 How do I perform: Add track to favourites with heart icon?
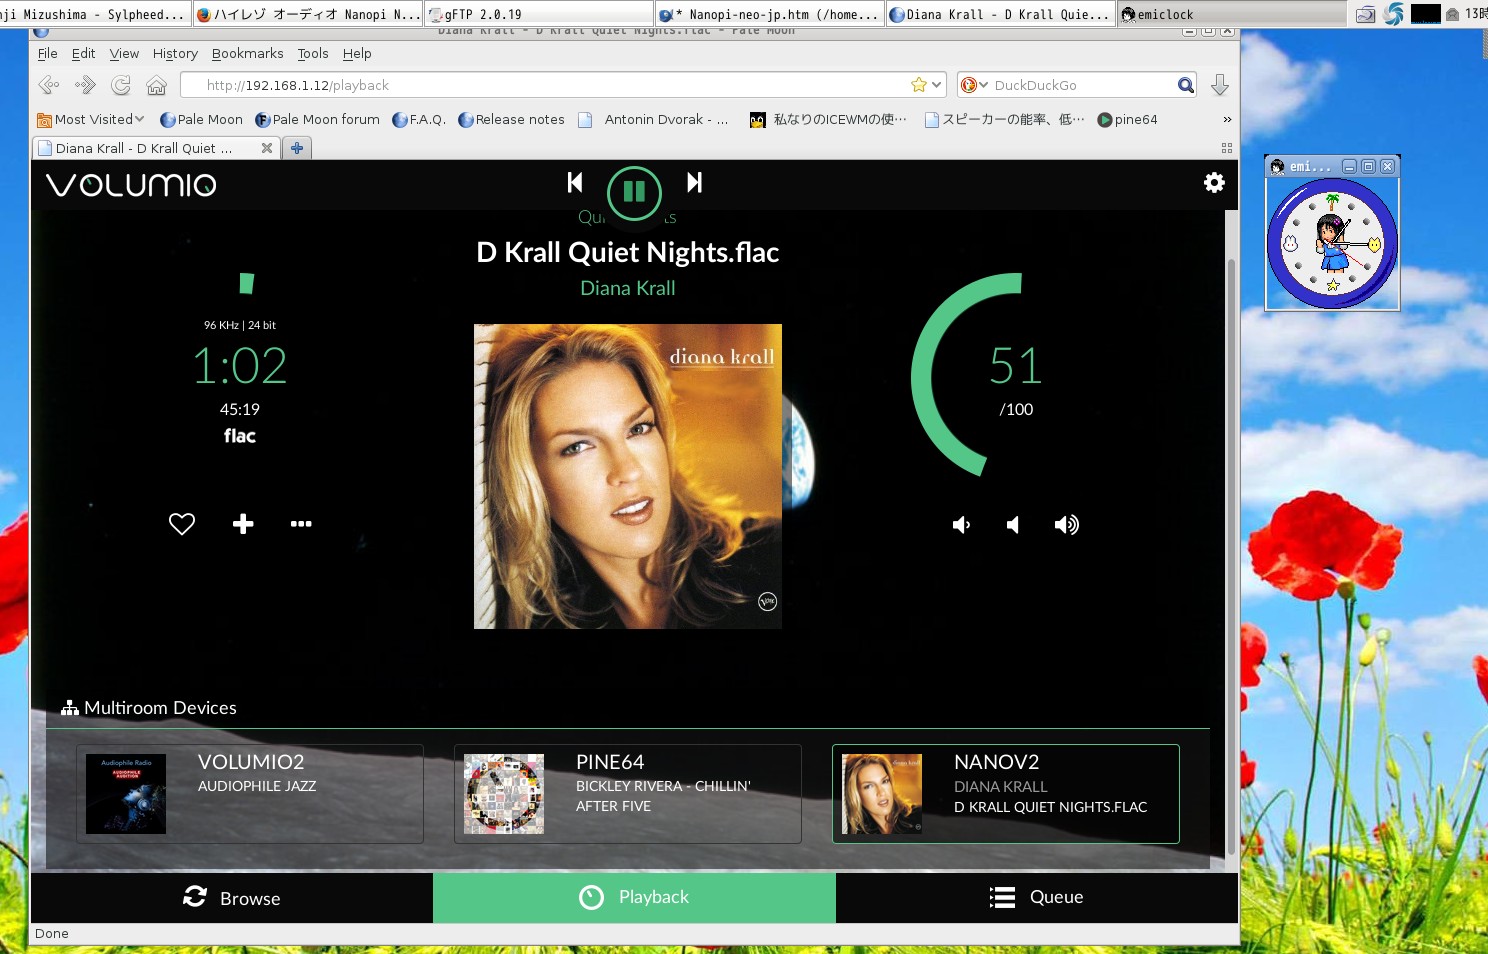click(x=182, y=524)
